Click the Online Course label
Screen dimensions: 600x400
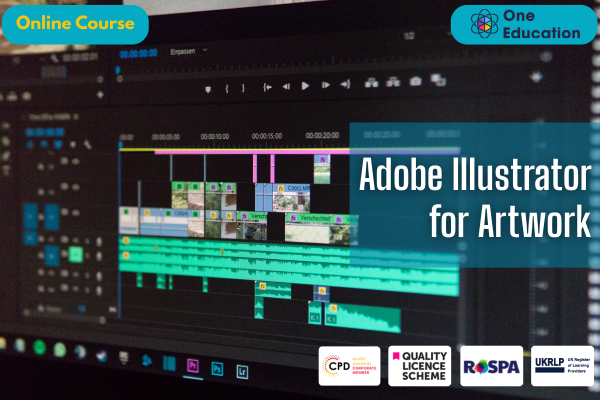[75, 23]
